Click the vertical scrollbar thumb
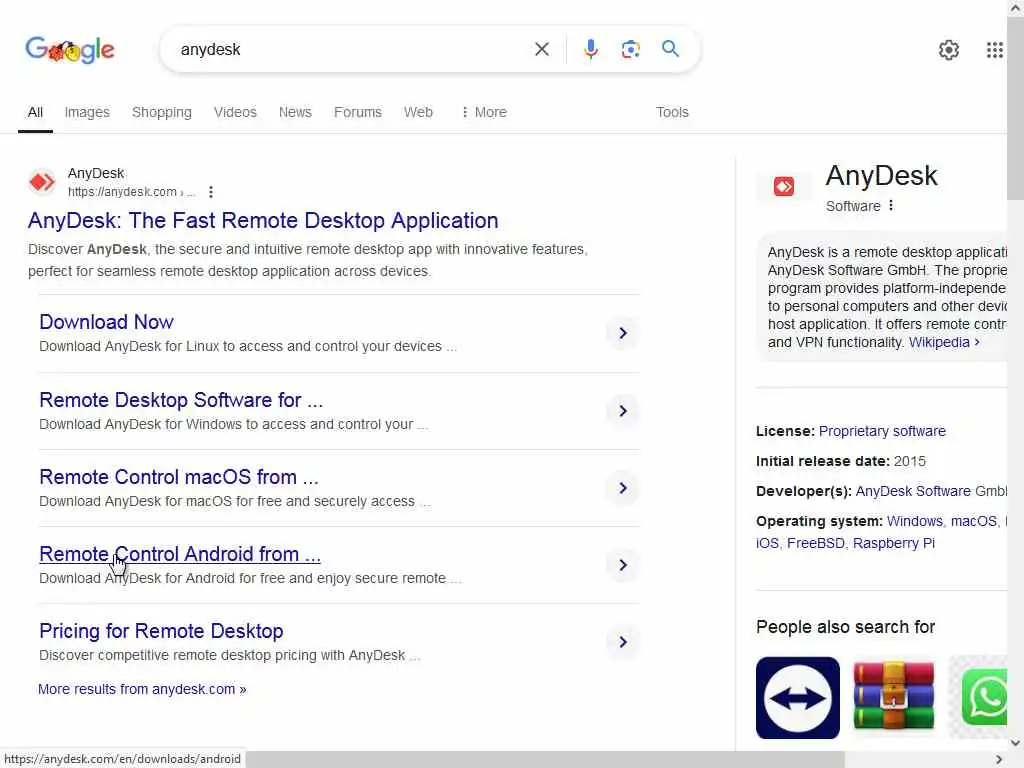1024x768 pixels. (x=1015, y=108)
